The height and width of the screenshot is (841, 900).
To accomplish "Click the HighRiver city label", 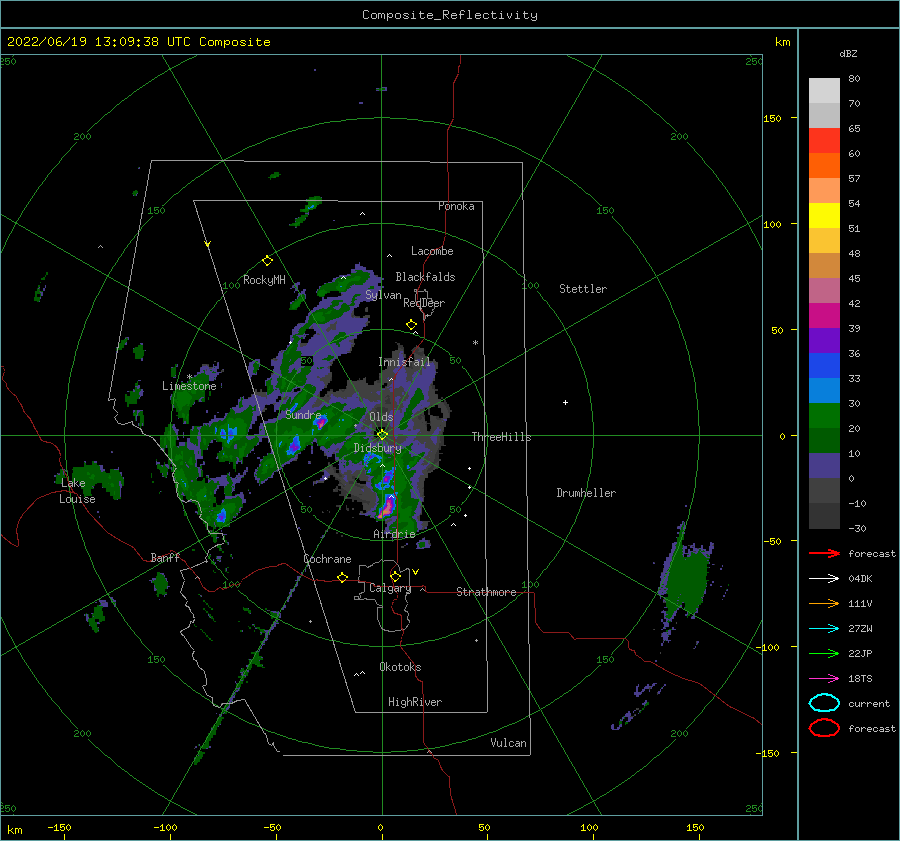I will coord(415,702).
